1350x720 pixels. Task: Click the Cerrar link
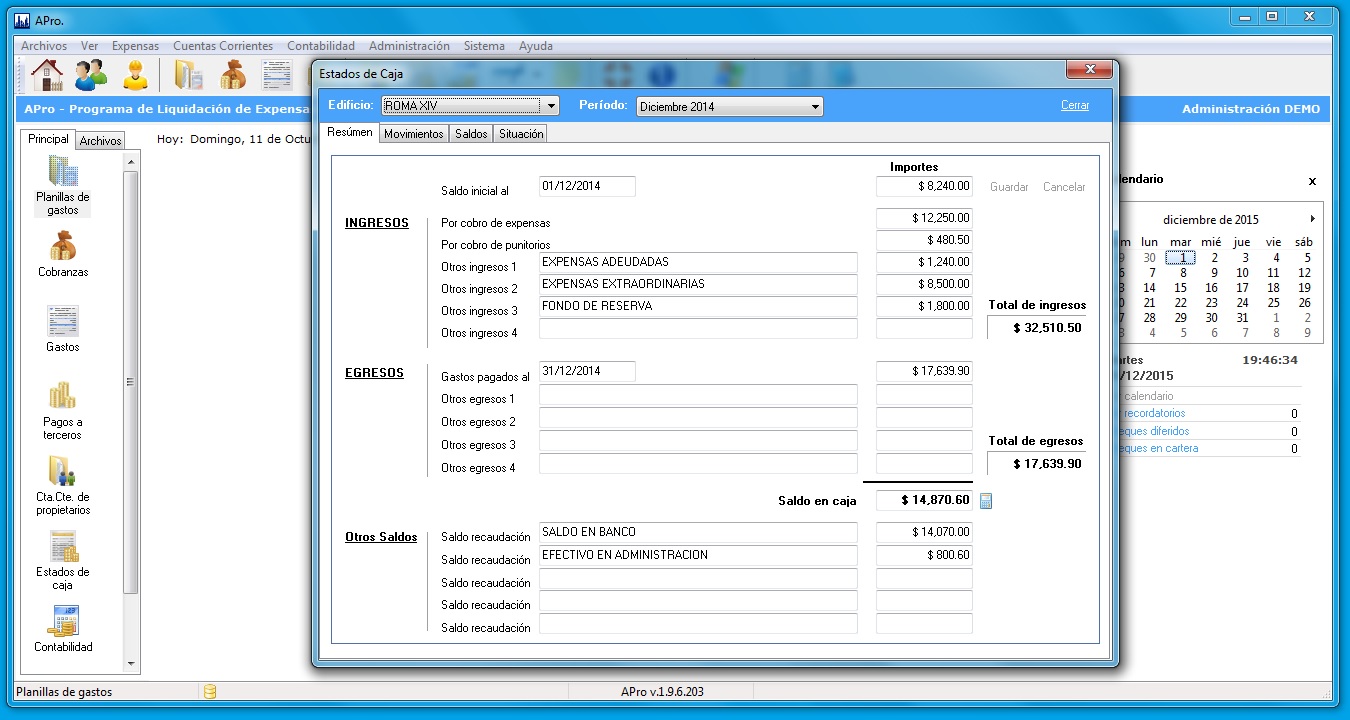point(1075,105)
